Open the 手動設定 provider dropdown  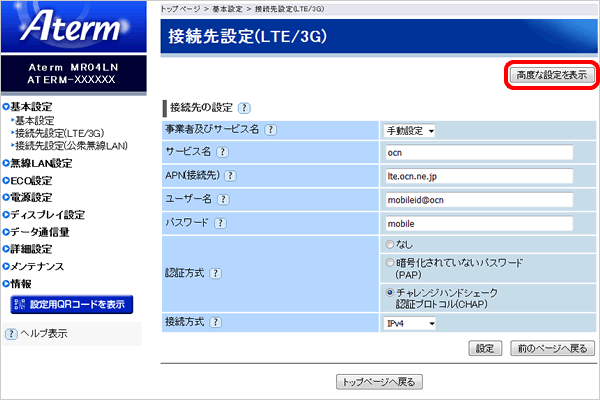(x=411, y=130)
